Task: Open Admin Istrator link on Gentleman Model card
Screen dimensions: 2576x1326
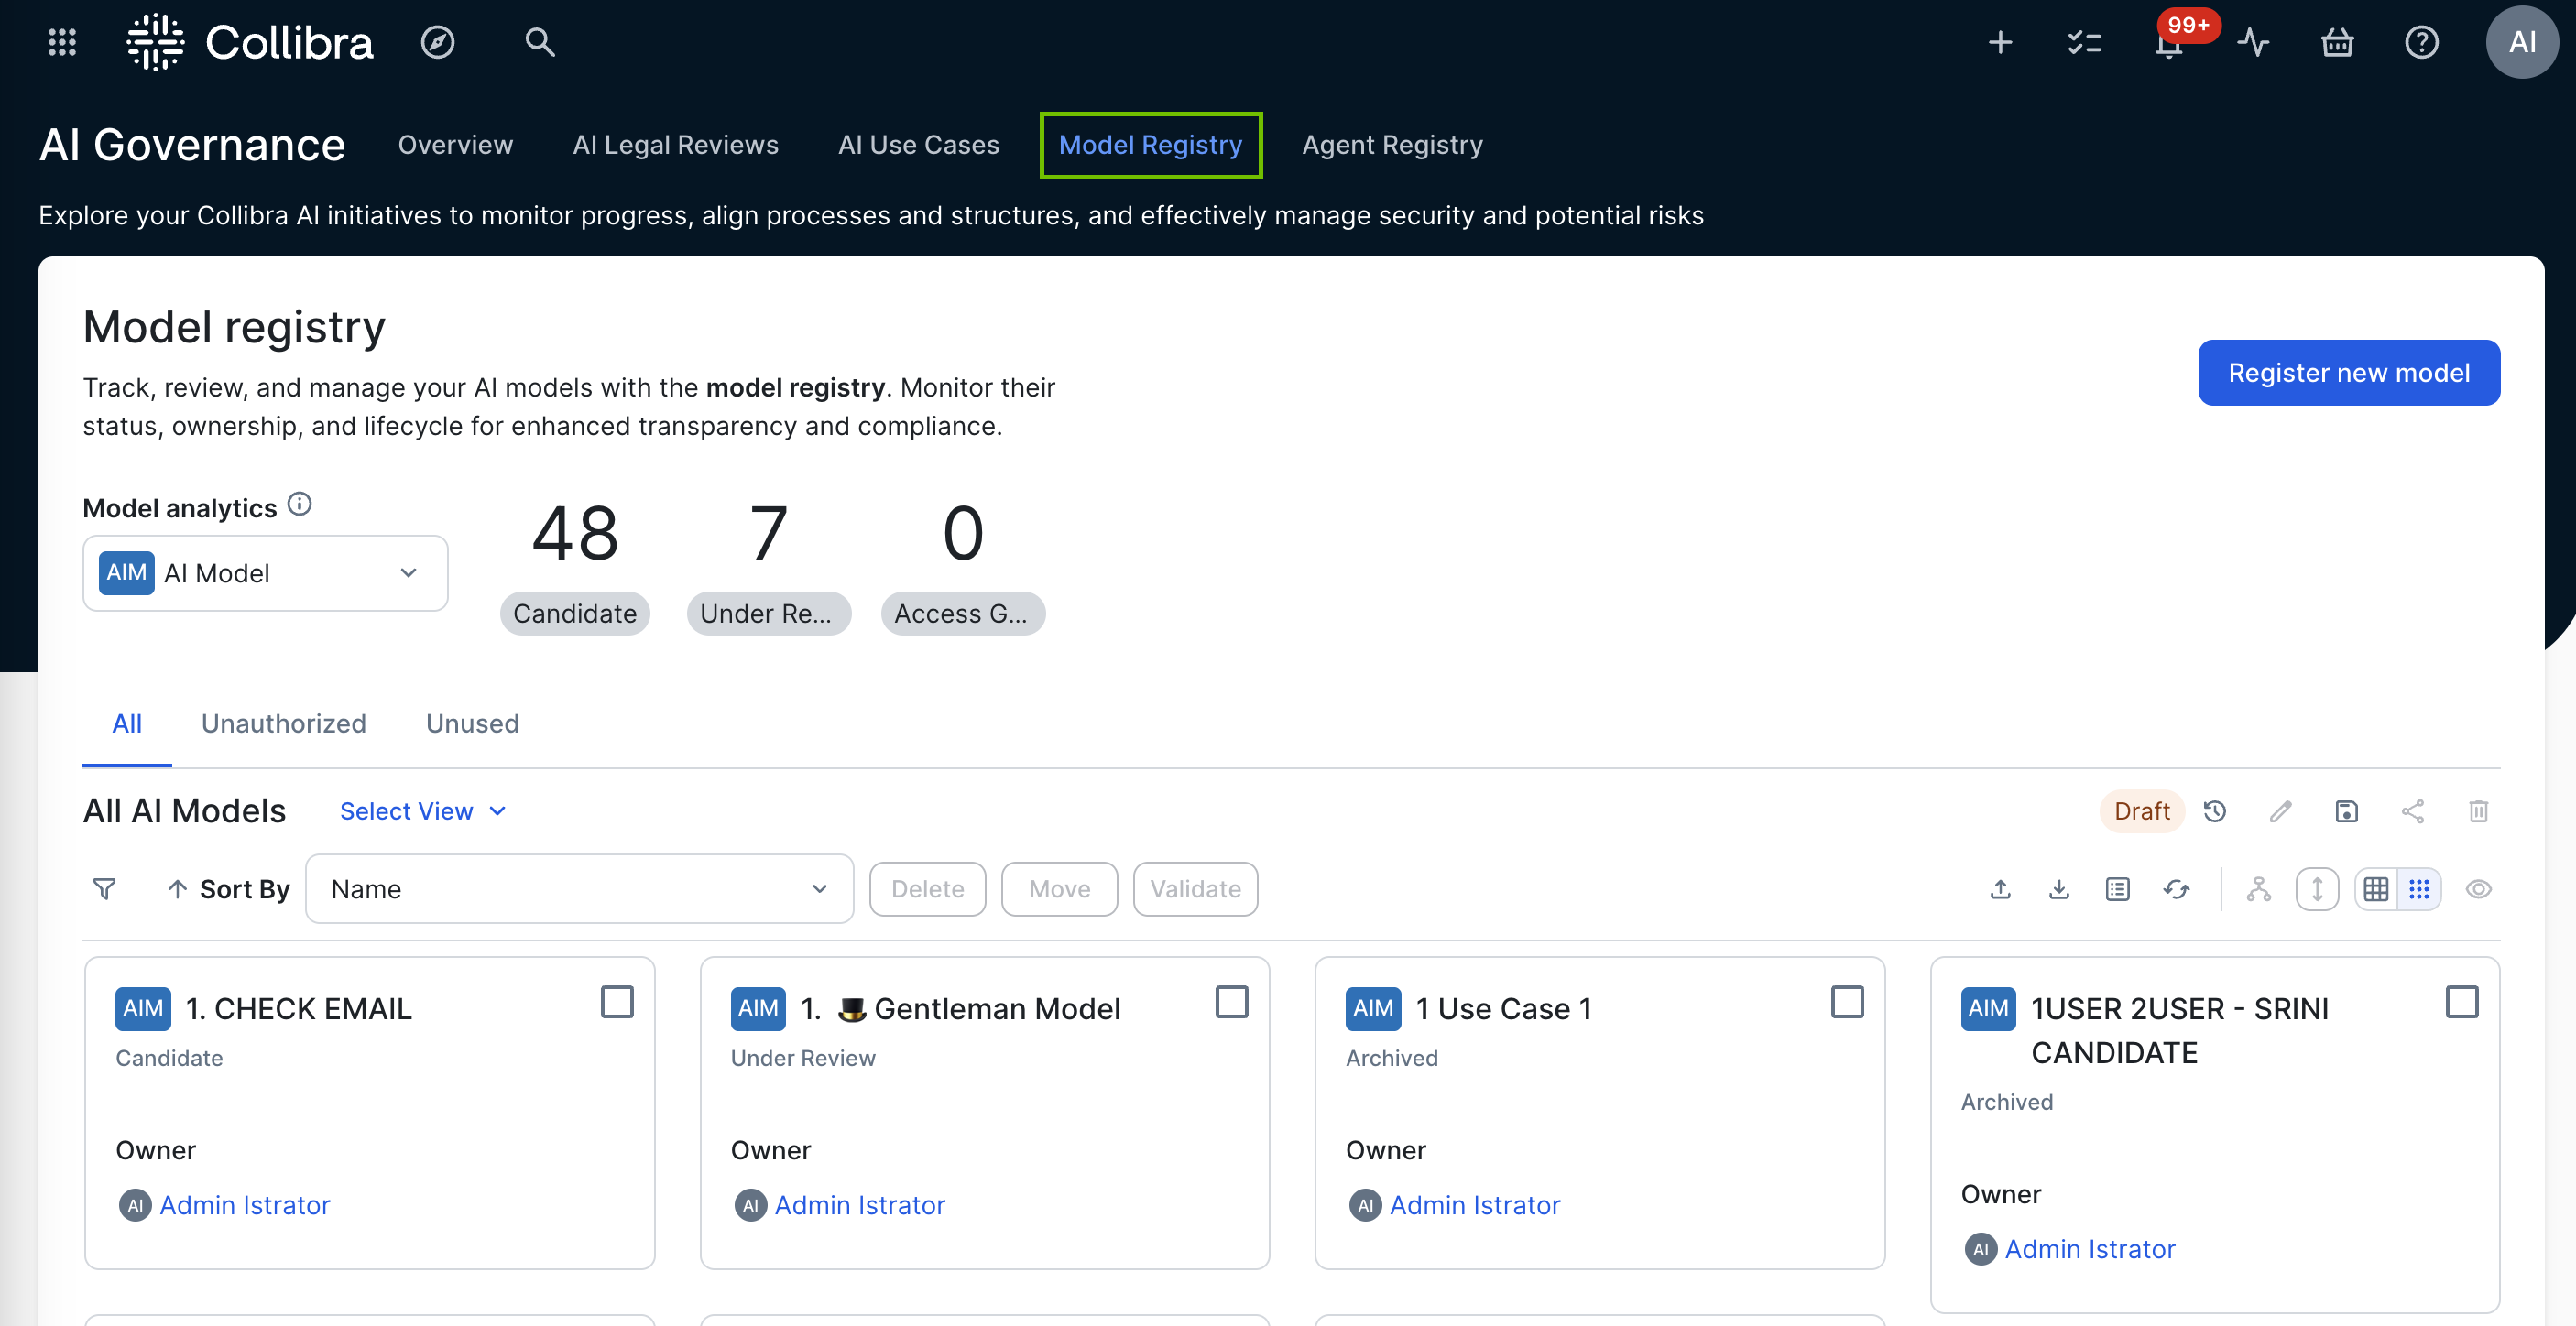Action: tap(860, 1205)
